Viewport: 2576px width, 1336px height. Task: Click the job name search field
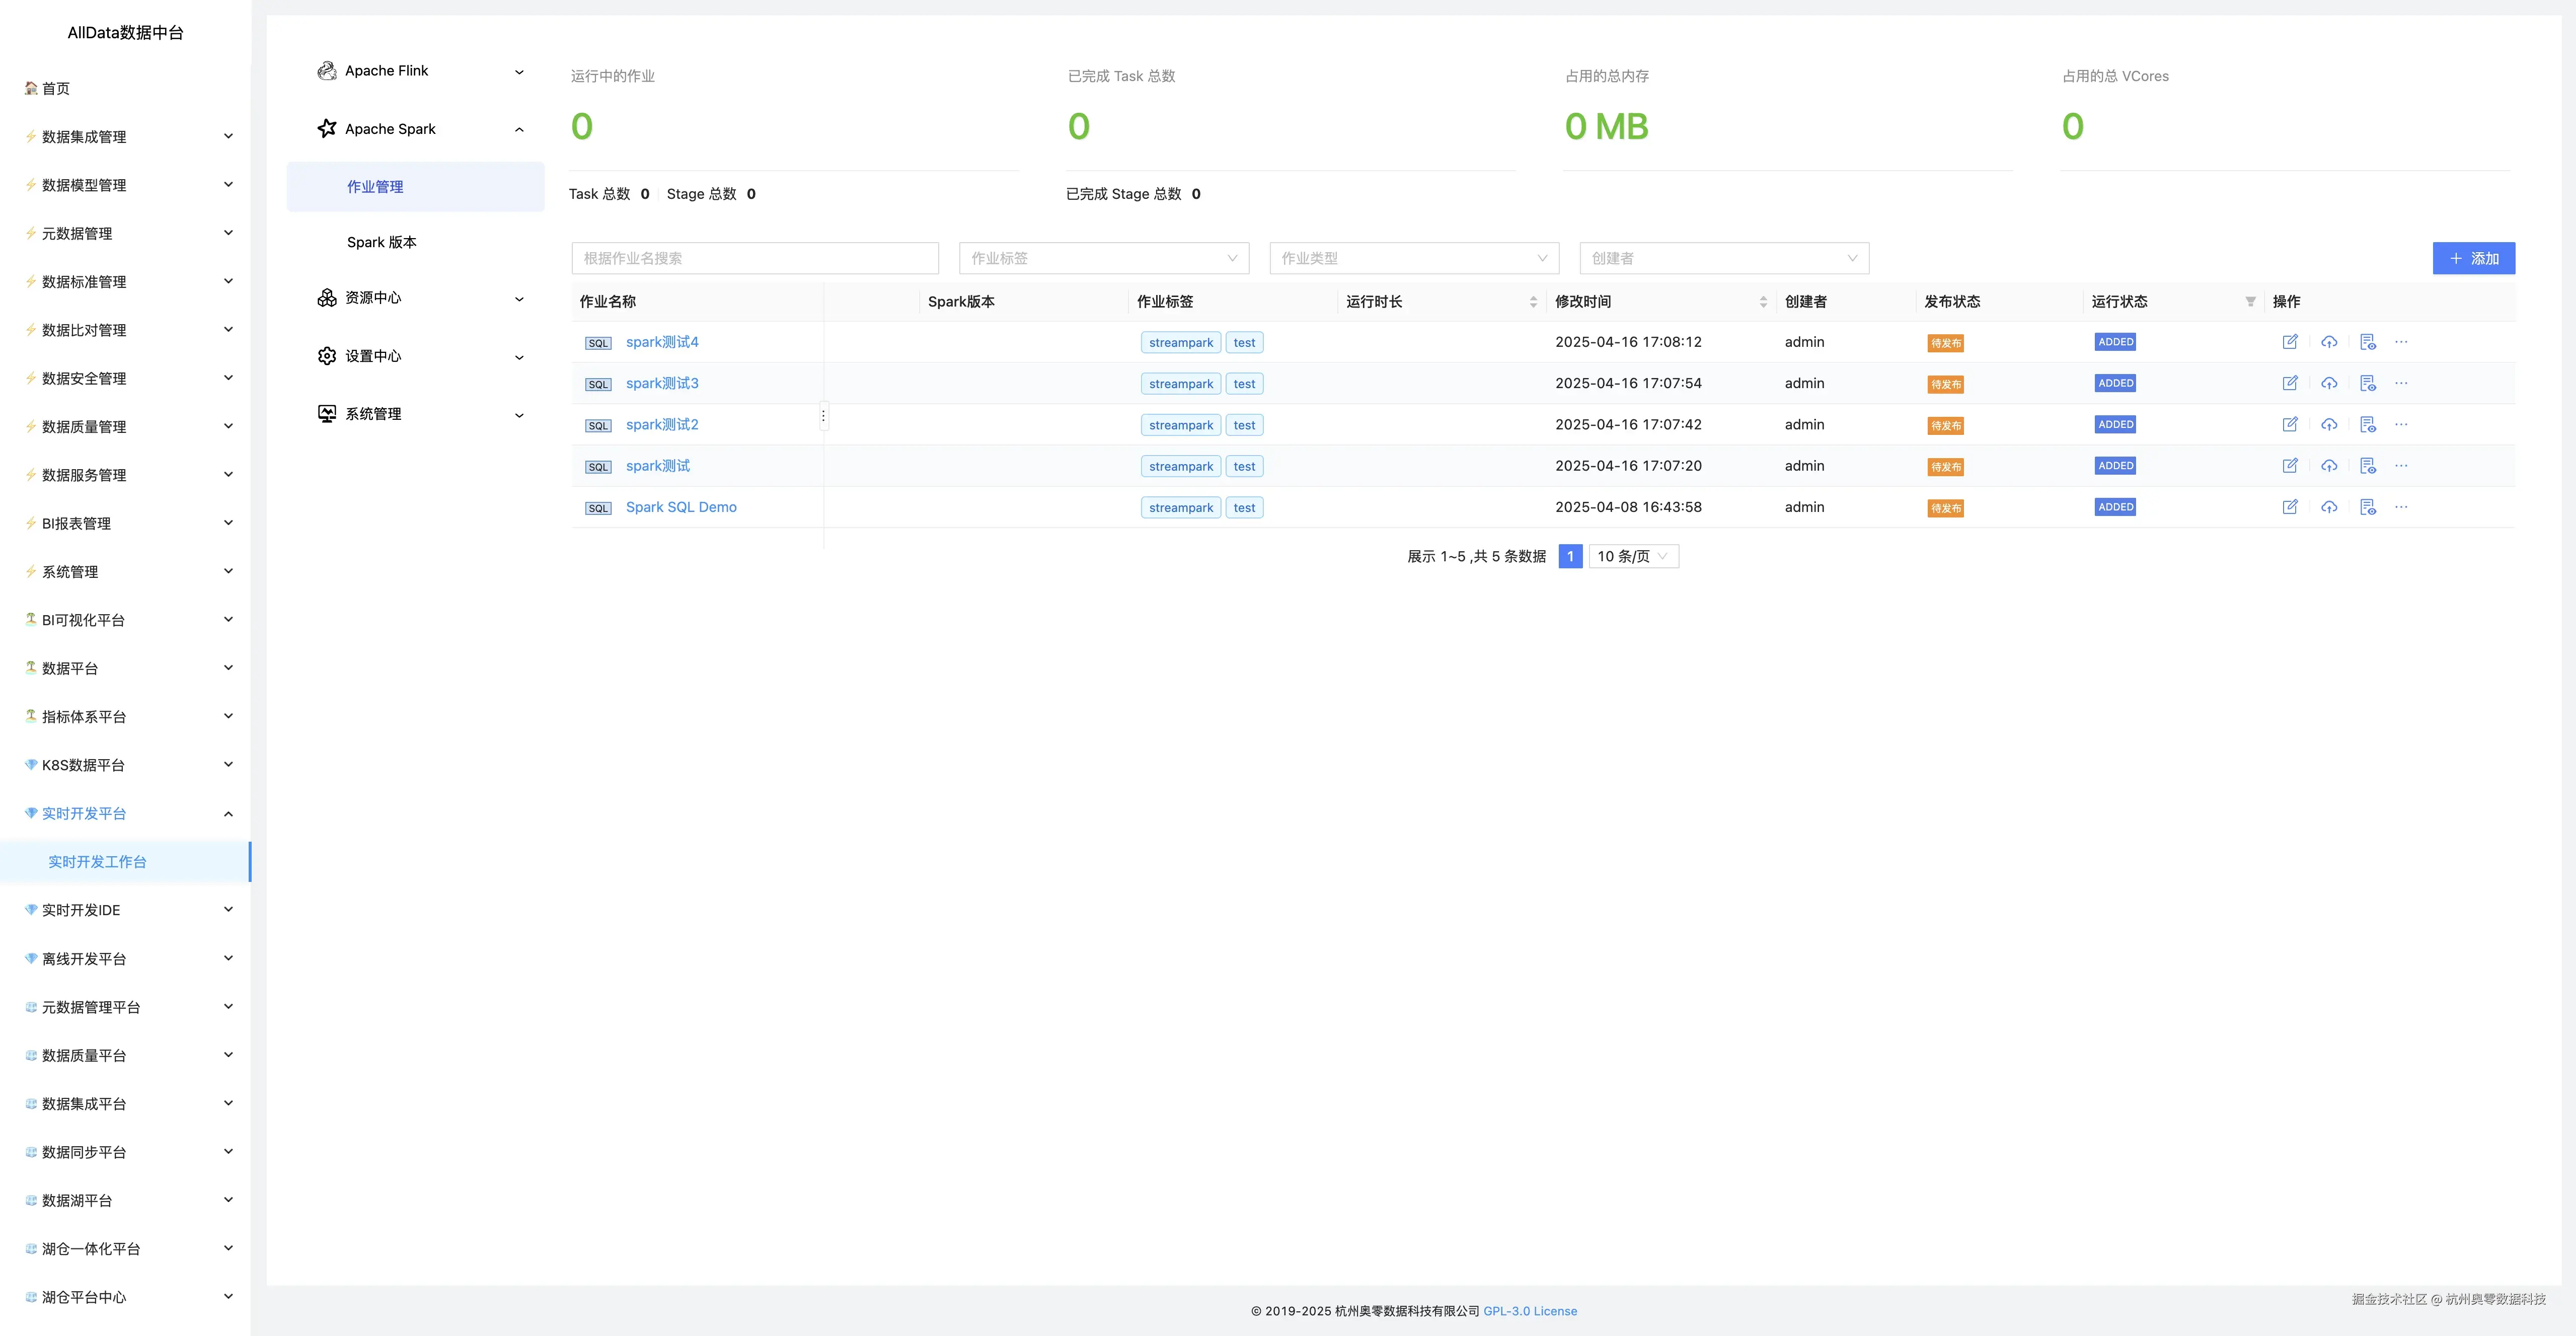[x=754, y=258]
